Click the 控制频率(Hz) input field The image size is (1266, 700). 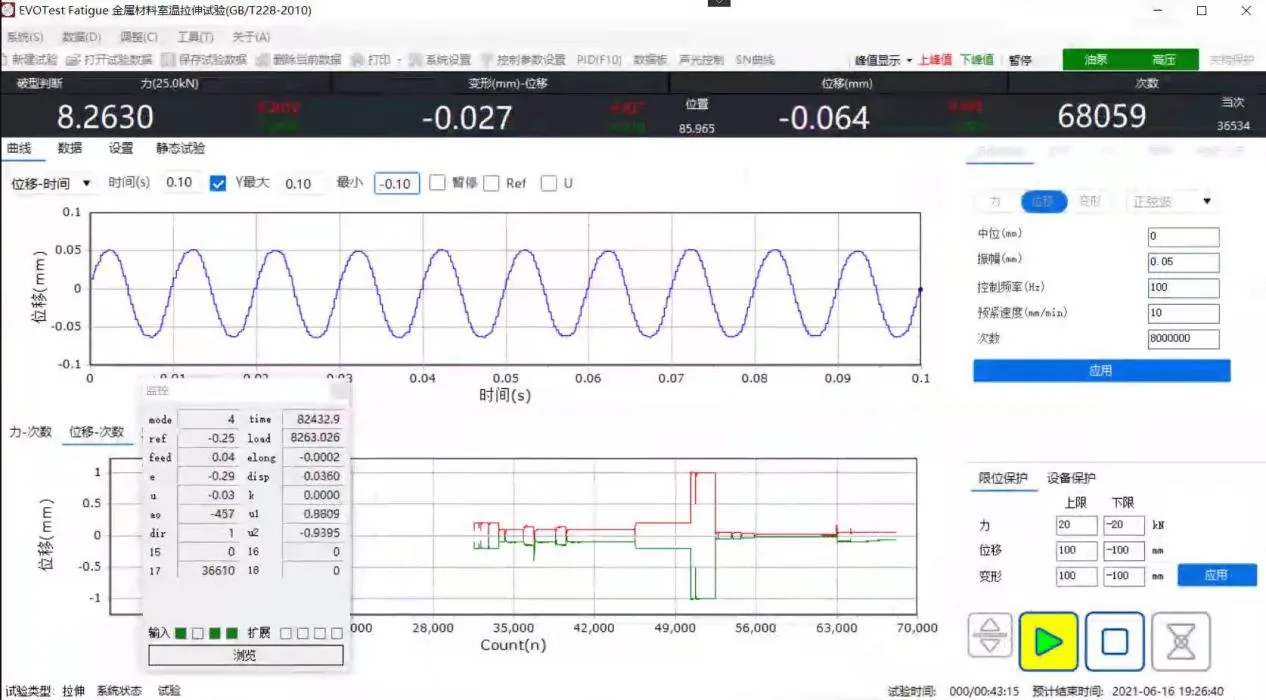tap(1184, 288)
